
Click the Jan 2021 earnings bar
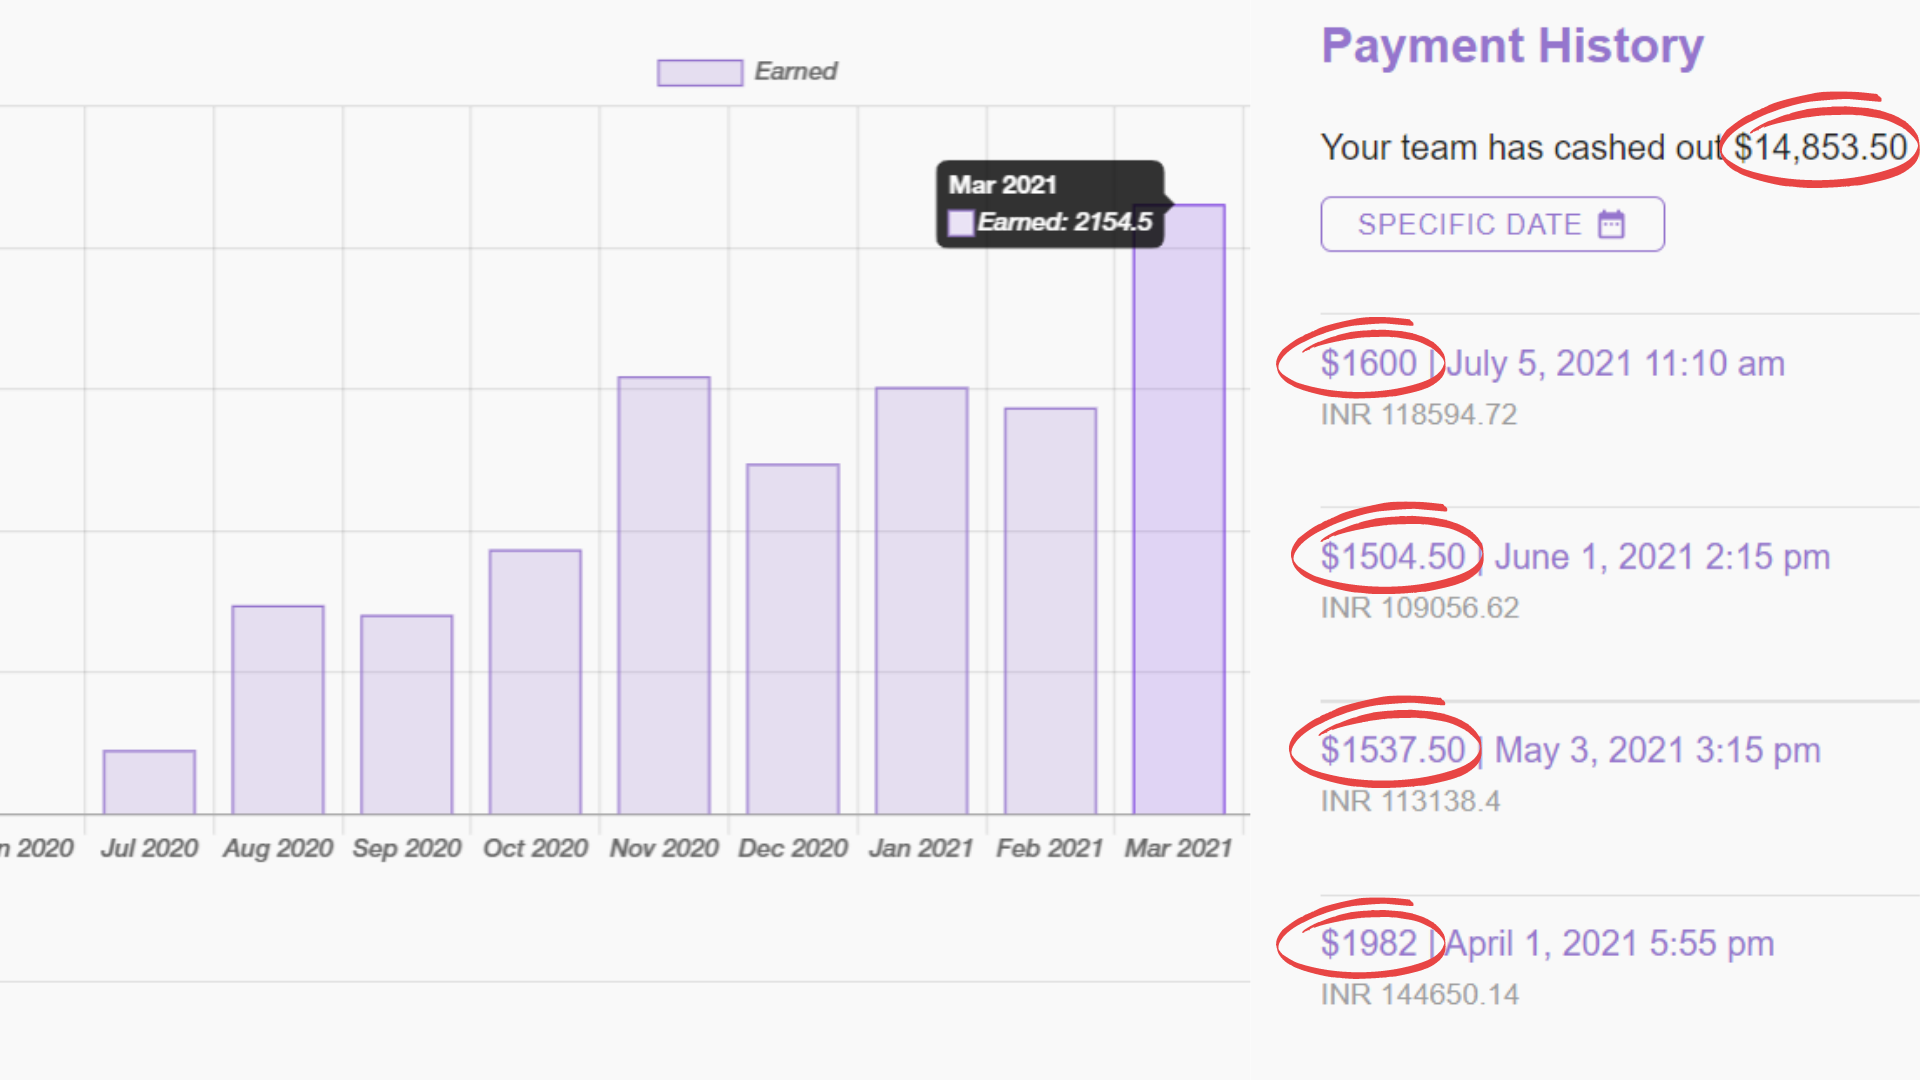point(921,600)
